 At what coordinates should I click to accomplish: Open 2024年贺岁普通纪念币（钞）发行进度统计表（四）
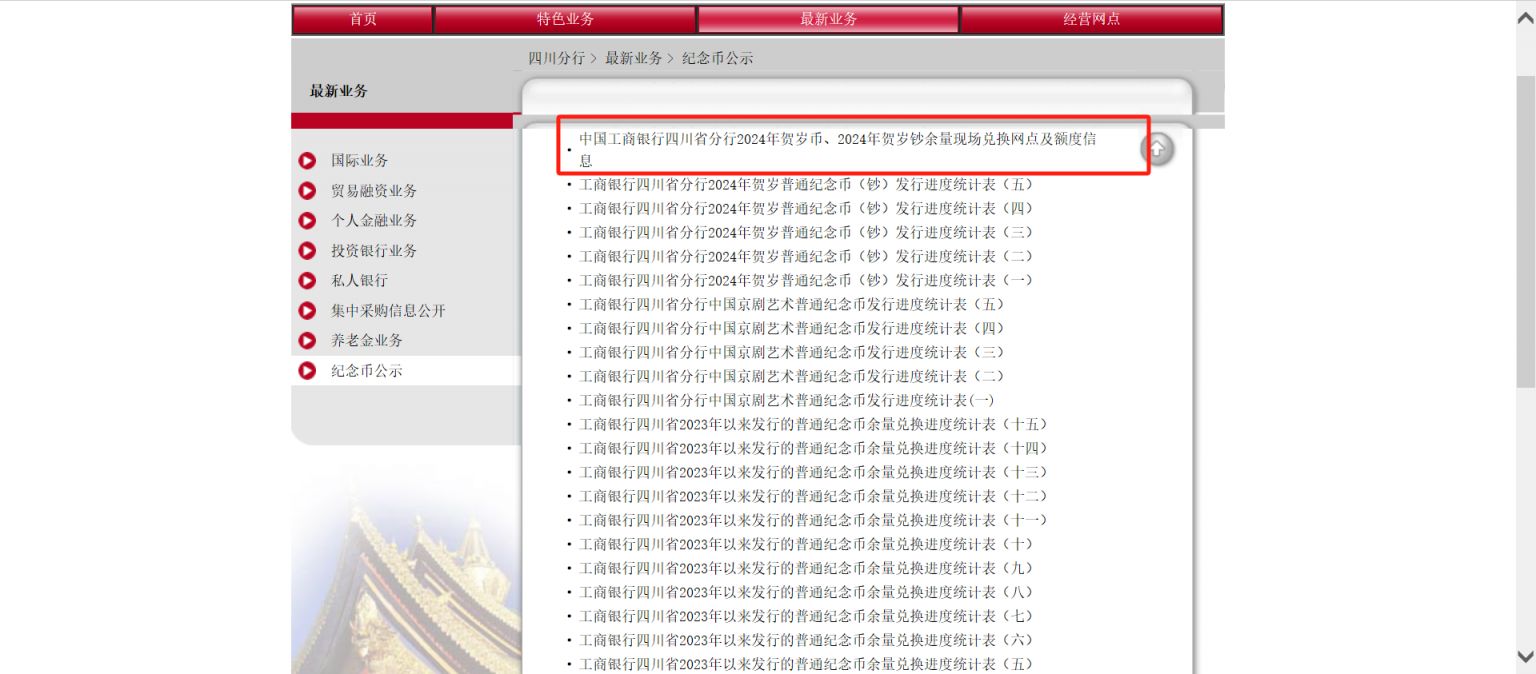click(x=807, y=208)
